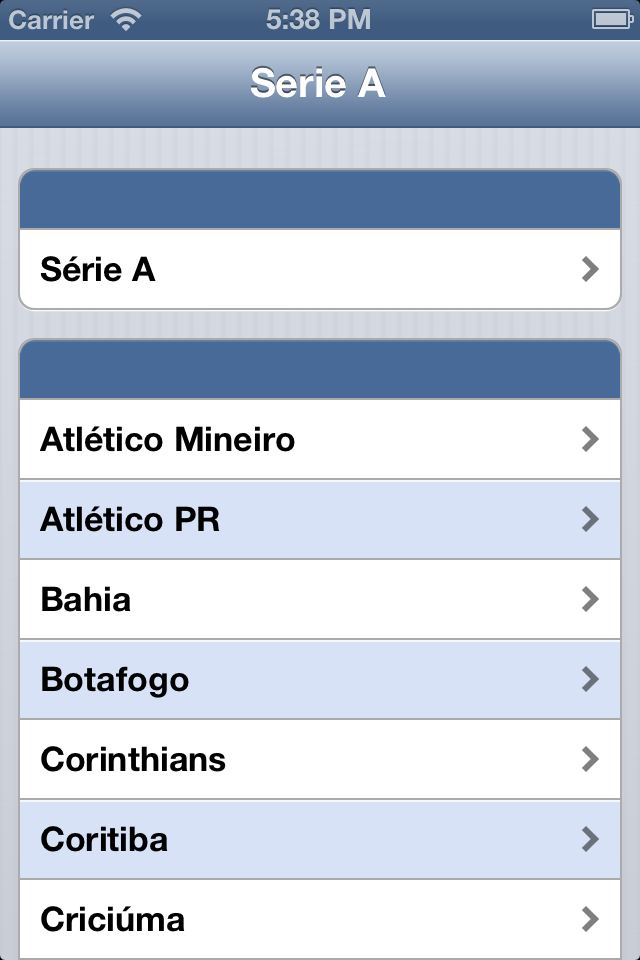Tap the disclosure arrow for Botafogo
640x960 pixels.
point(590,679)
